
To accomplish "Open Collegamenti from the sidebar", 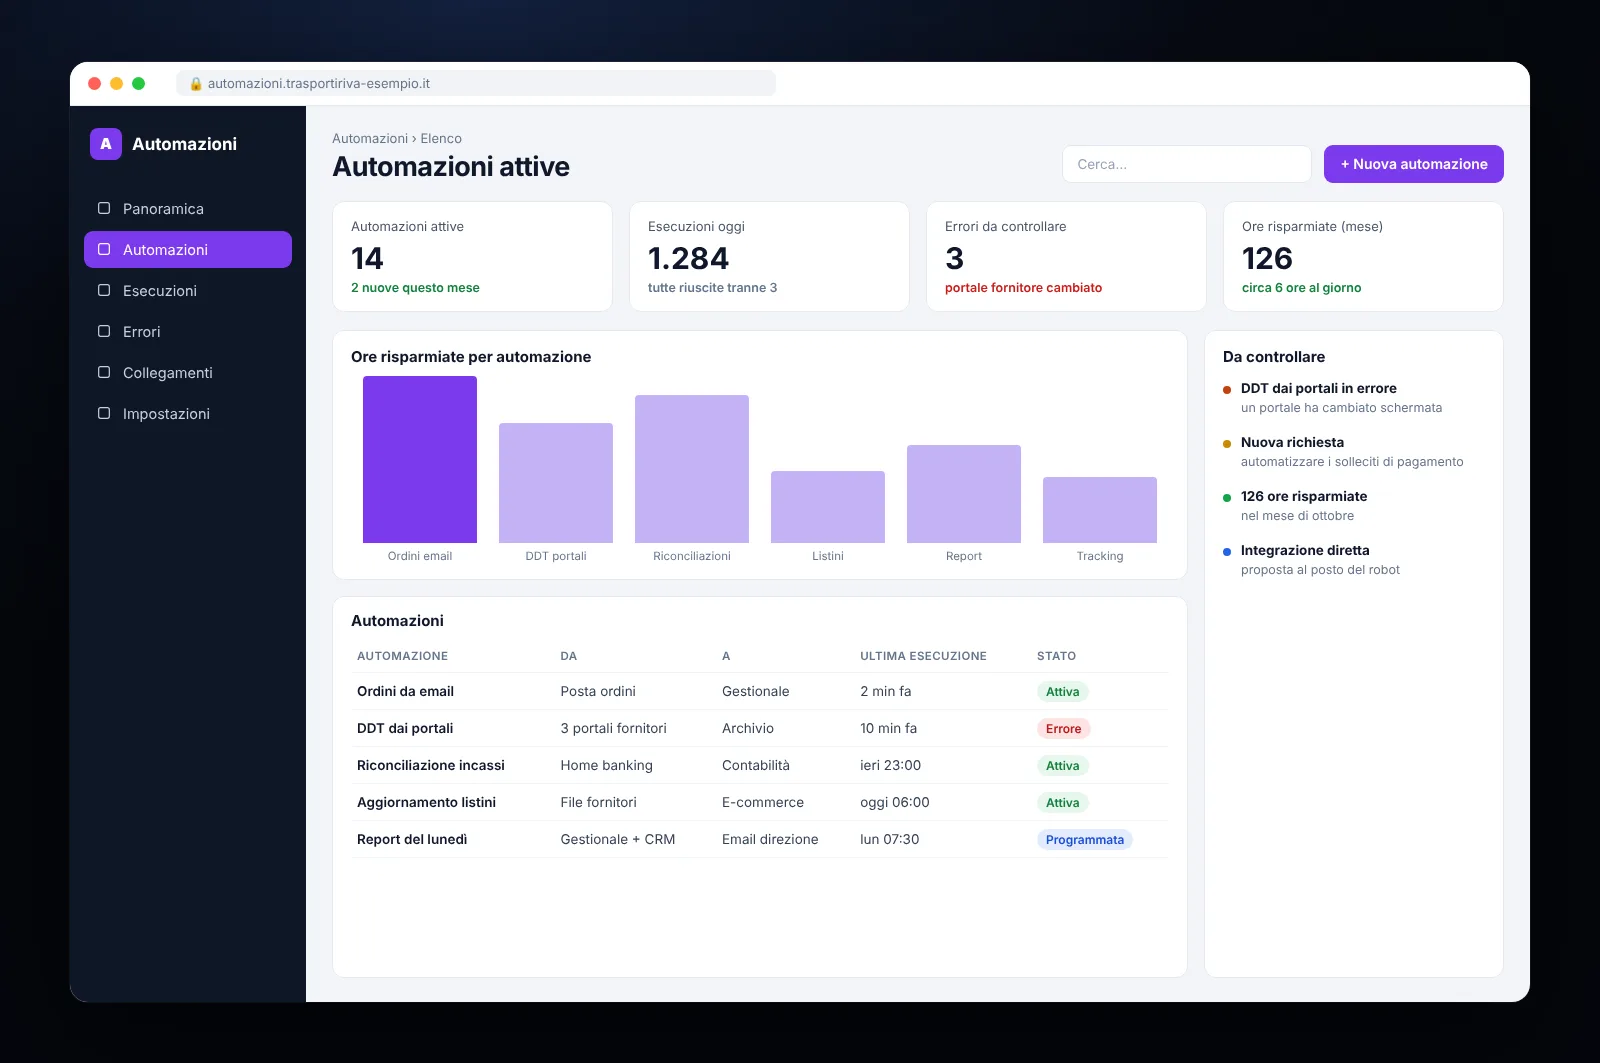I will [188, 373].
